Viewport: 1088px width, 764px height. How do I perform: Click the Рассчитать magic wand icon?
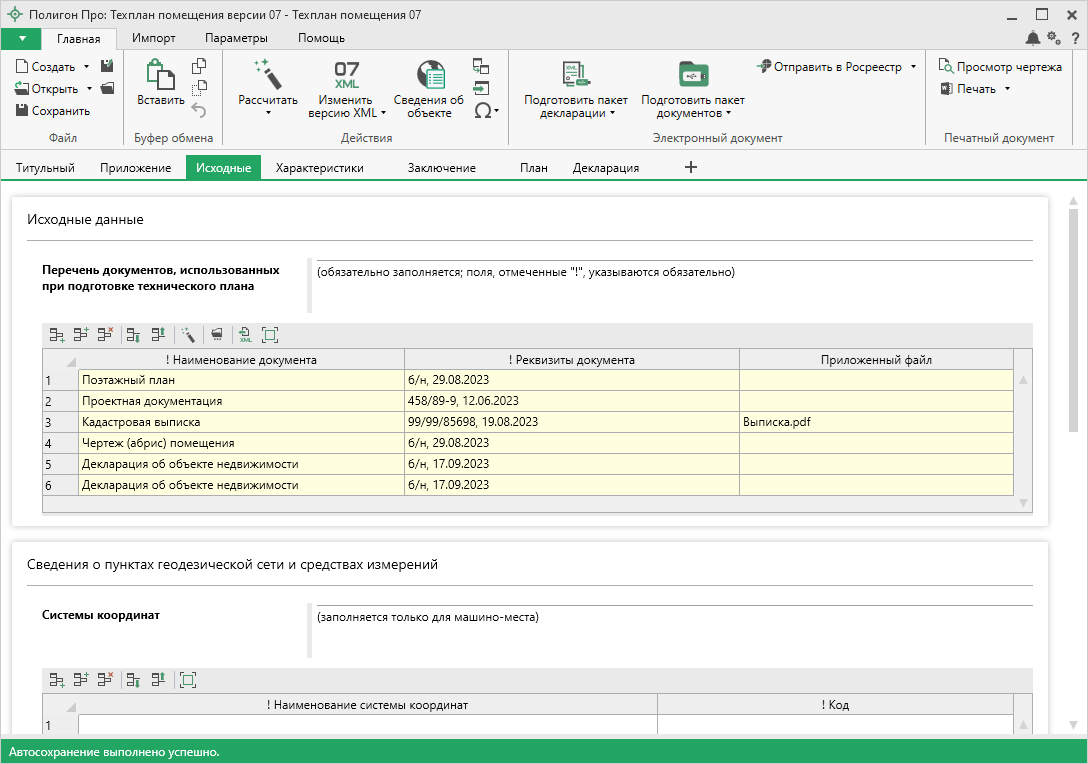pyautogui.click(x=268, y=74)
